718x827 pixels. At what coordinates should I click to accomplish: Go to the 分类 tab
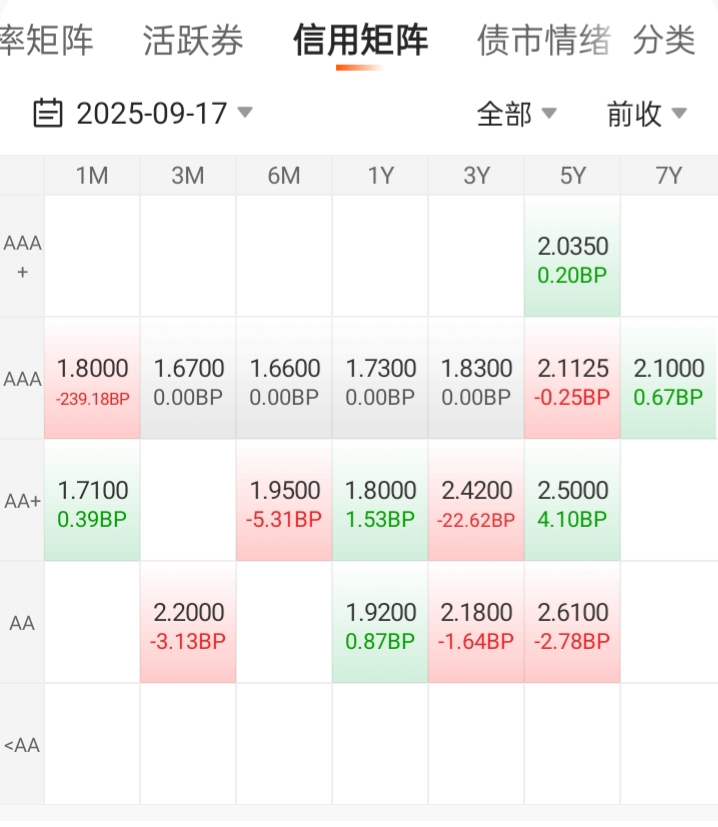pos(664,40)
